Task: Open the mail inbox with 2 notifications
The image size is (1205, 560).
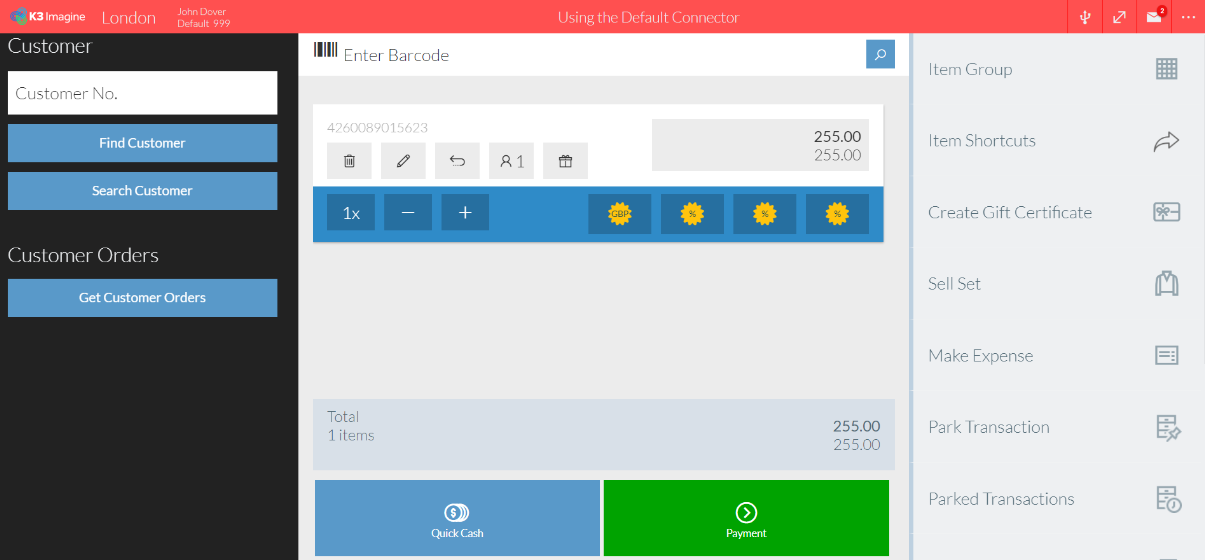Action: (1155, 16)
